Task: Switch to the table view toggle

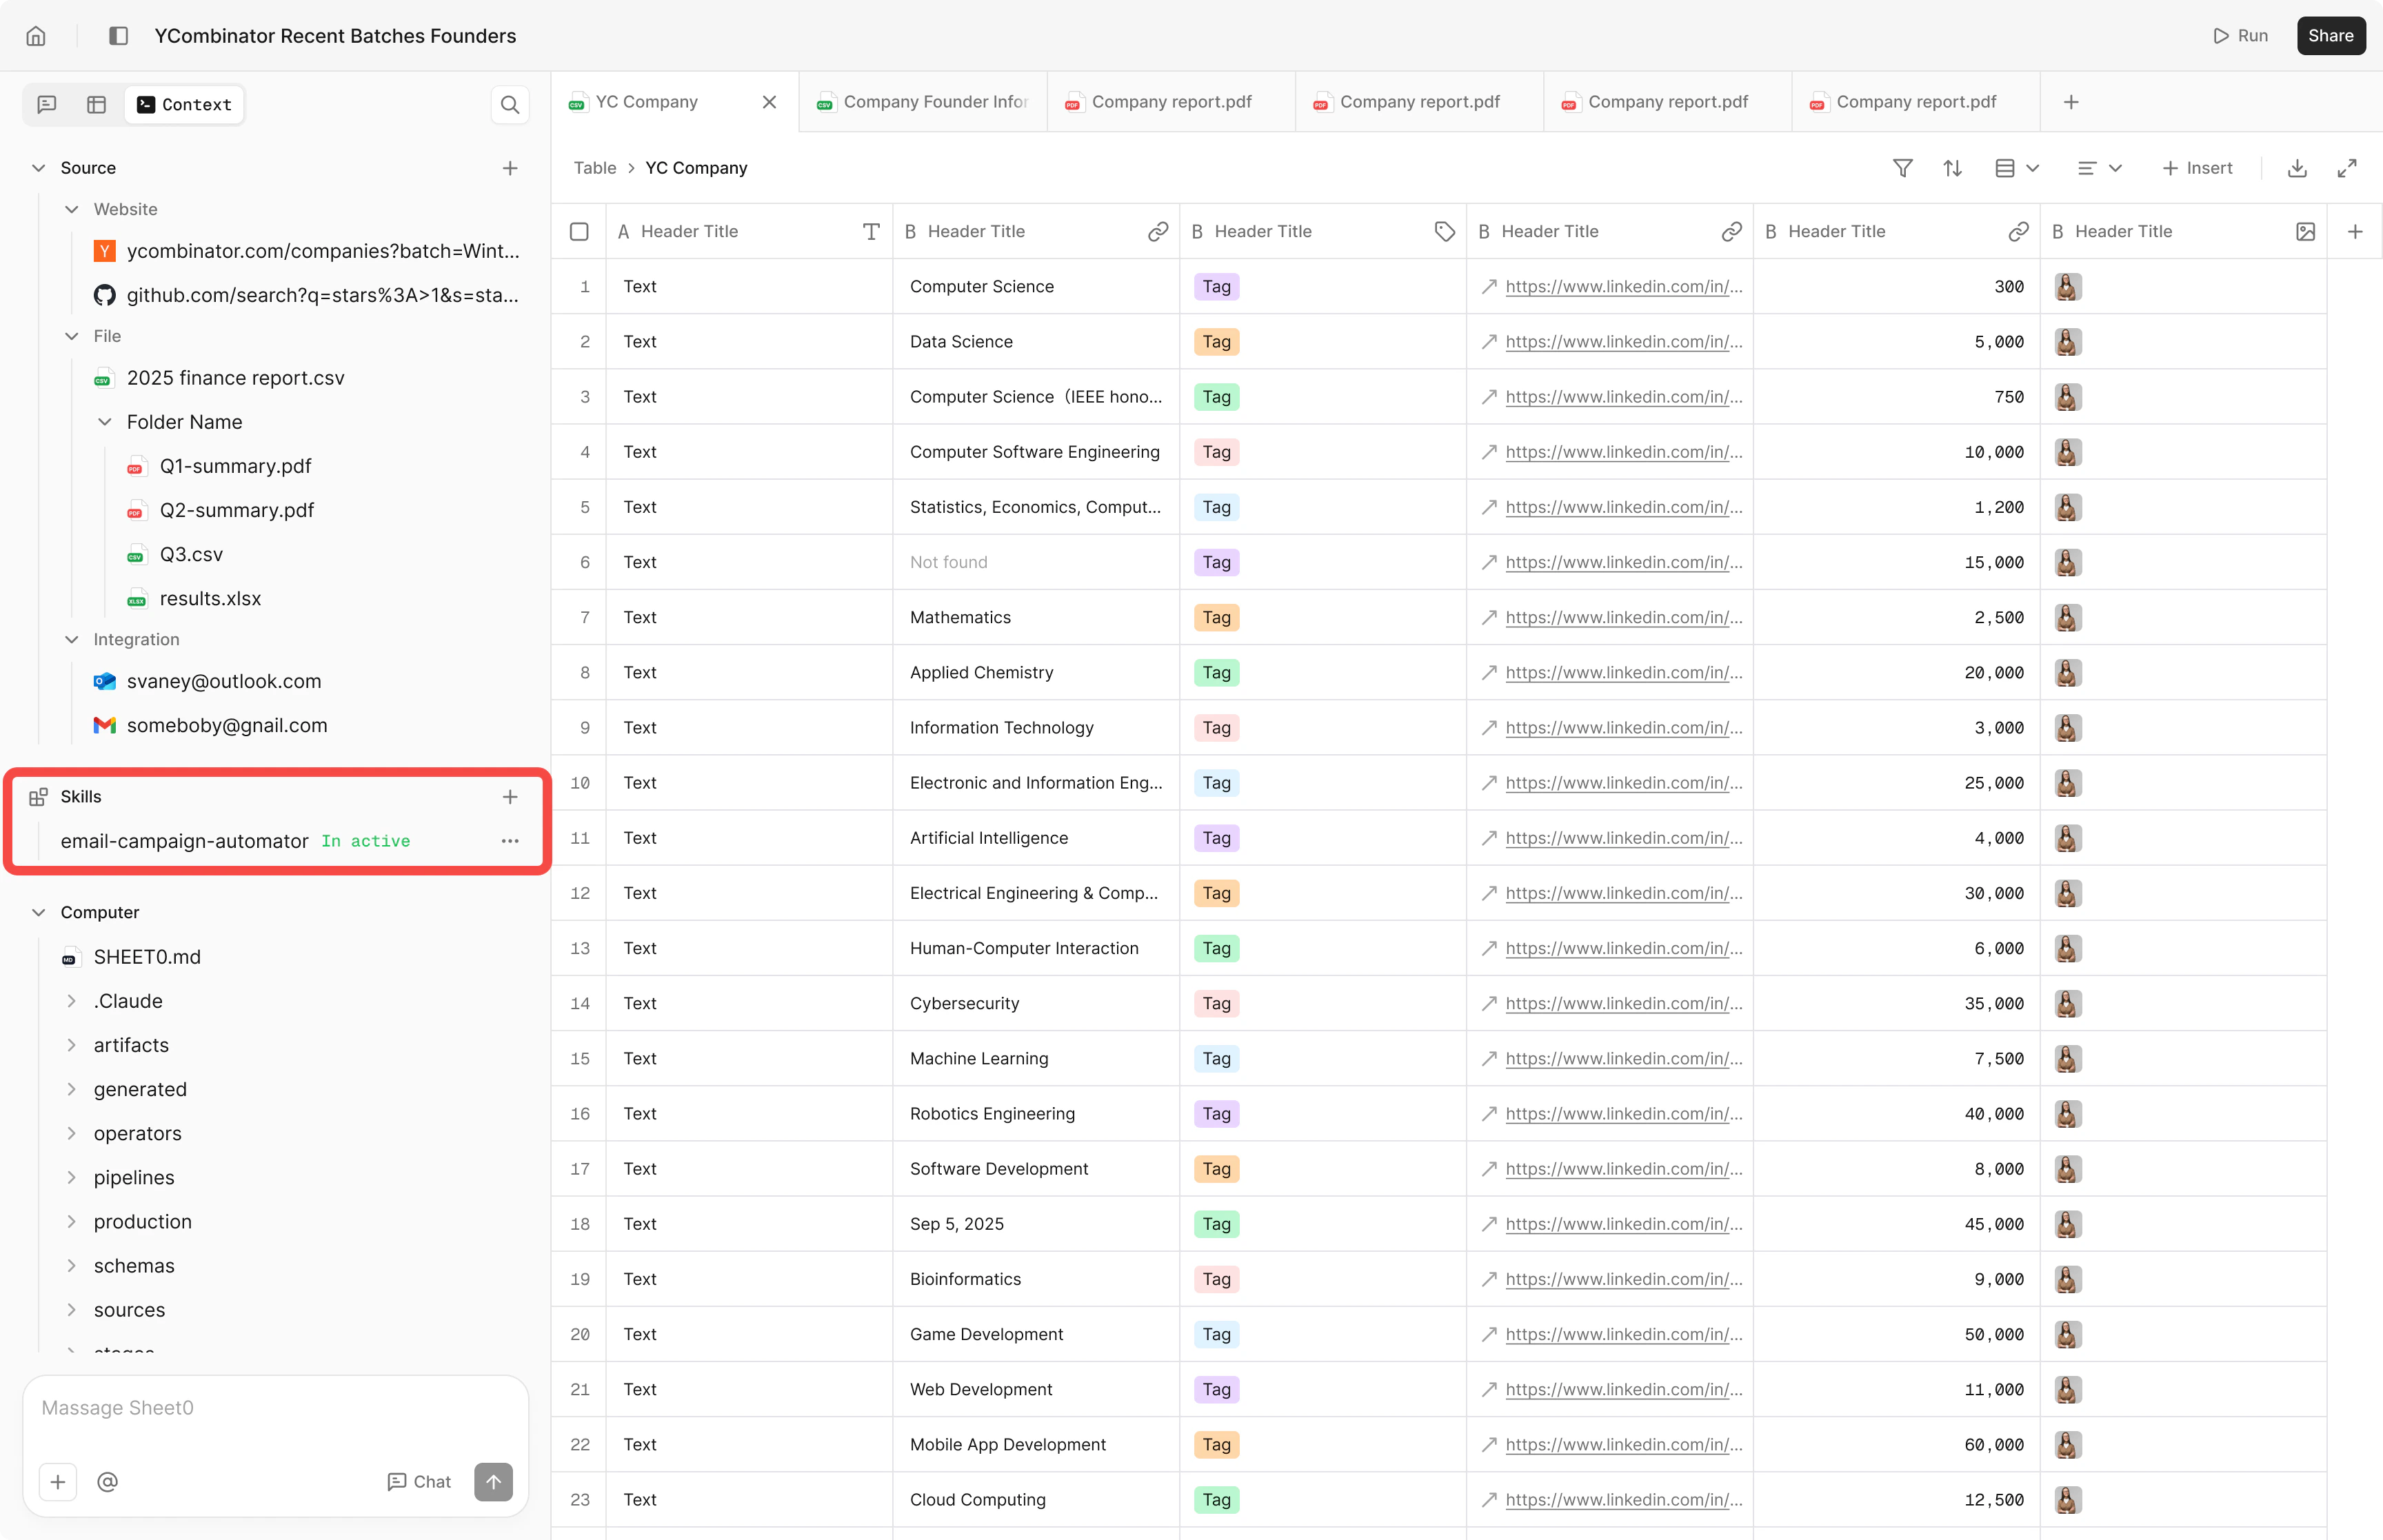Action: click(97, 105)
